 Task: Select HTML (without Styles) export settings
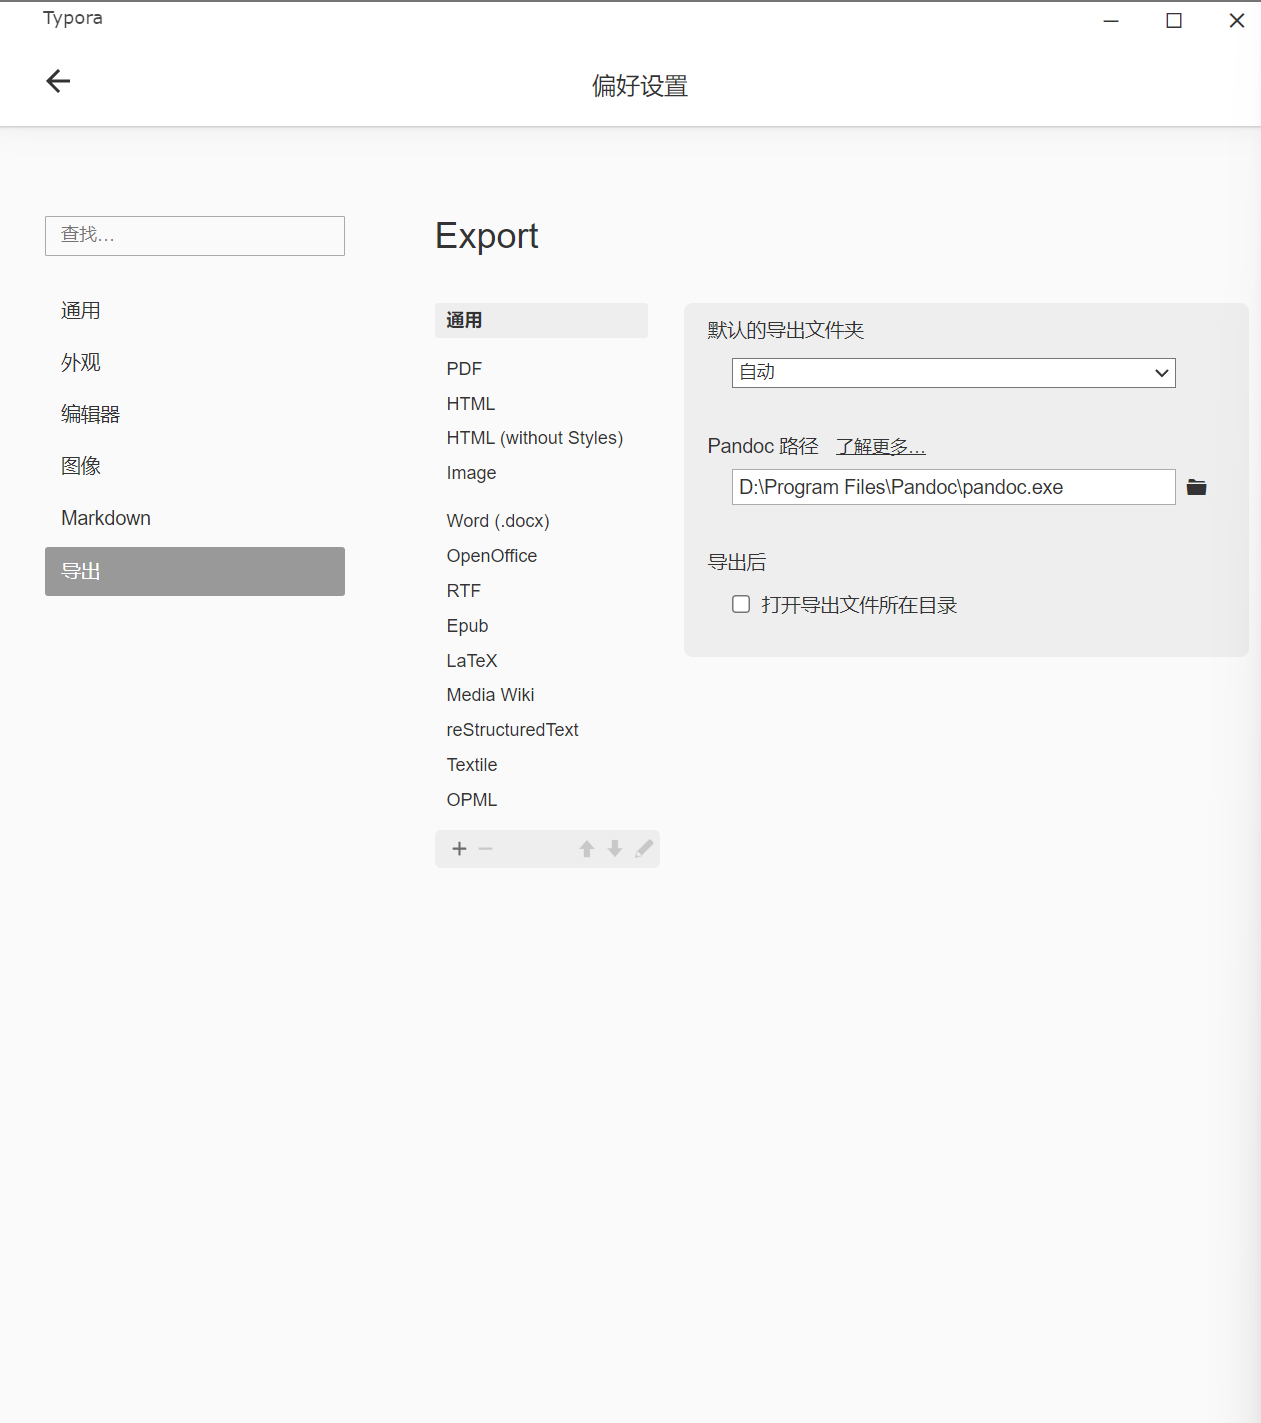tap(541, 438)
